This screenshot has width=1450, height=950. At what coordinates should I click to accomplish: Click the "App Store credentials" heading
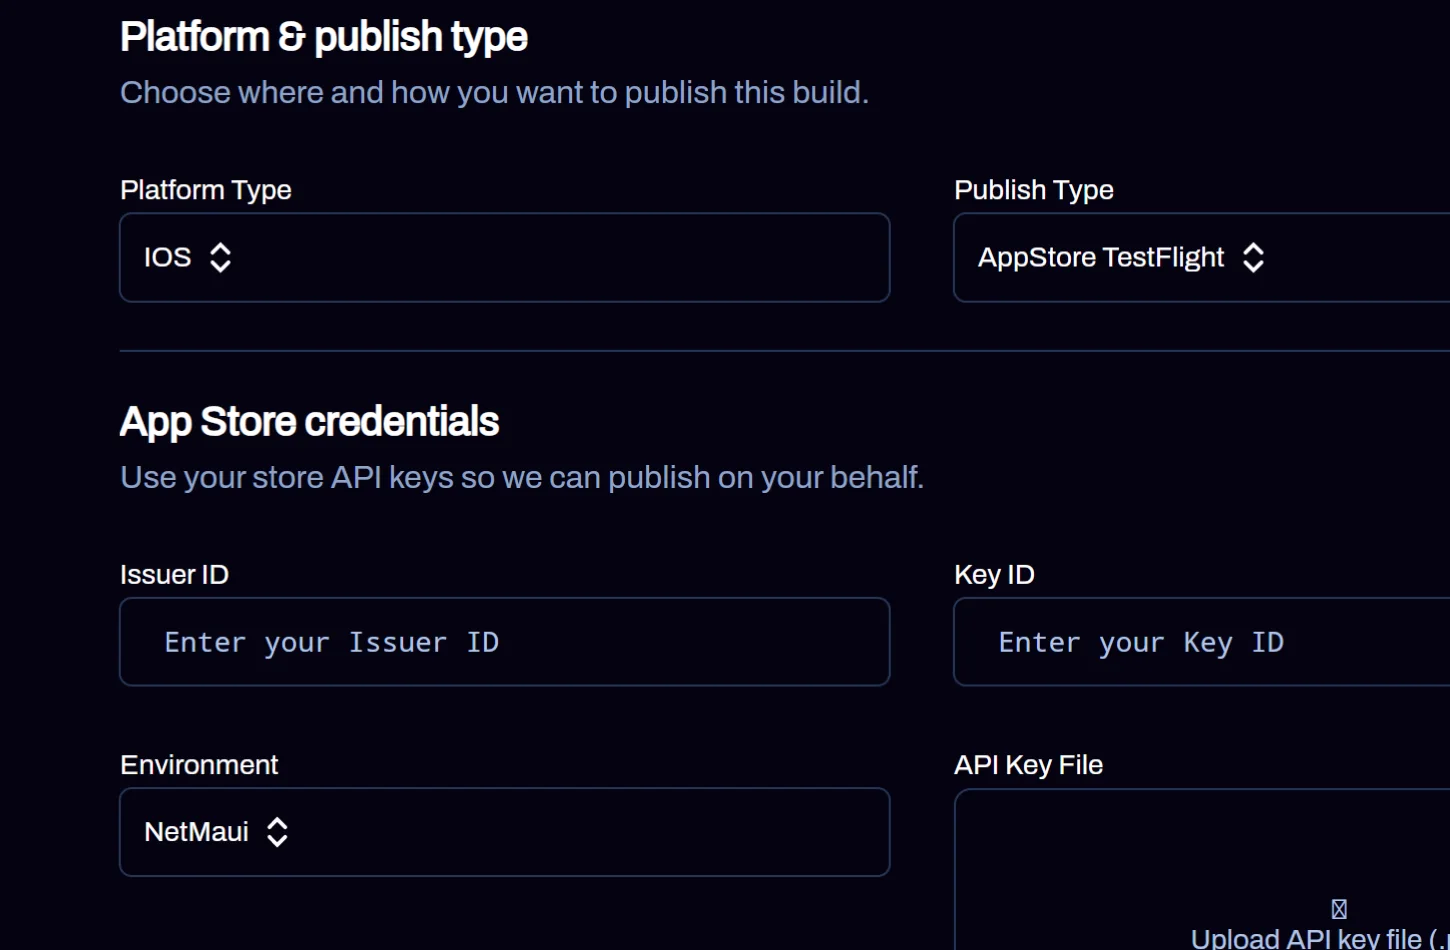(x=309, y=422)
